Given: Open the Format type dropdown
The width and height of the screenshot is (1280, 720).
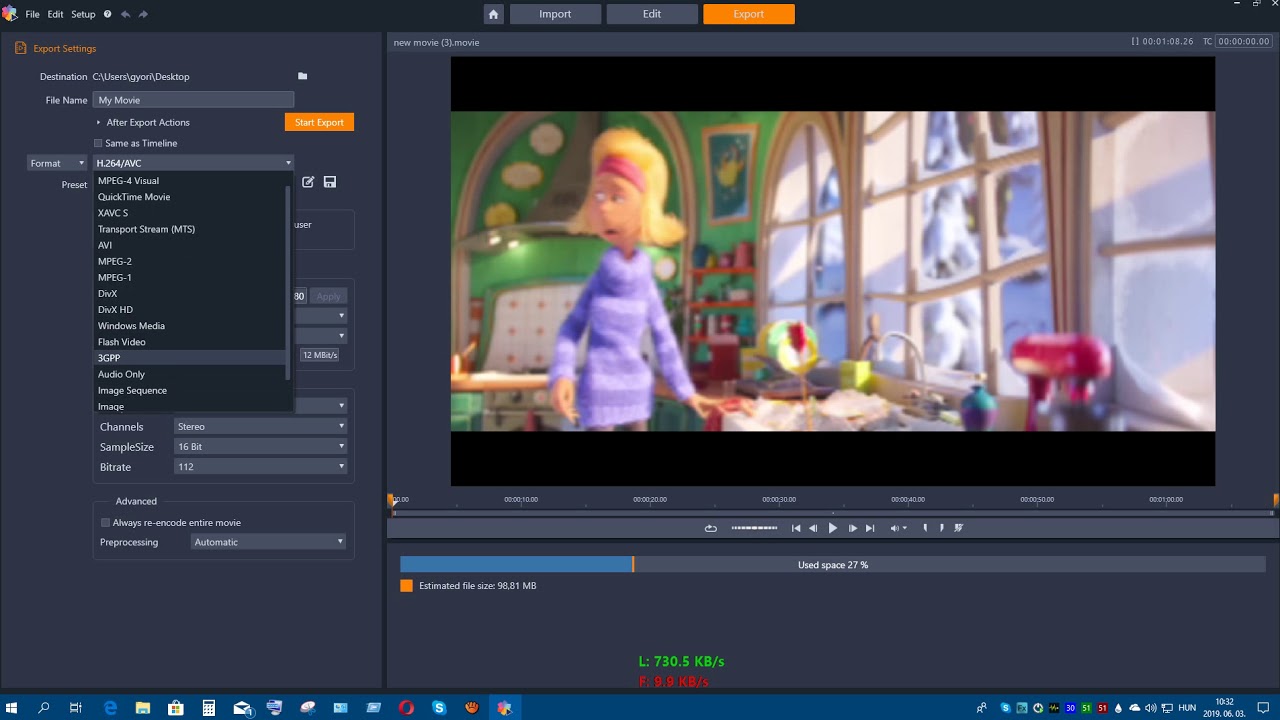Looking at the screenshot, I should pyautogui.click(x=58, y=163).
